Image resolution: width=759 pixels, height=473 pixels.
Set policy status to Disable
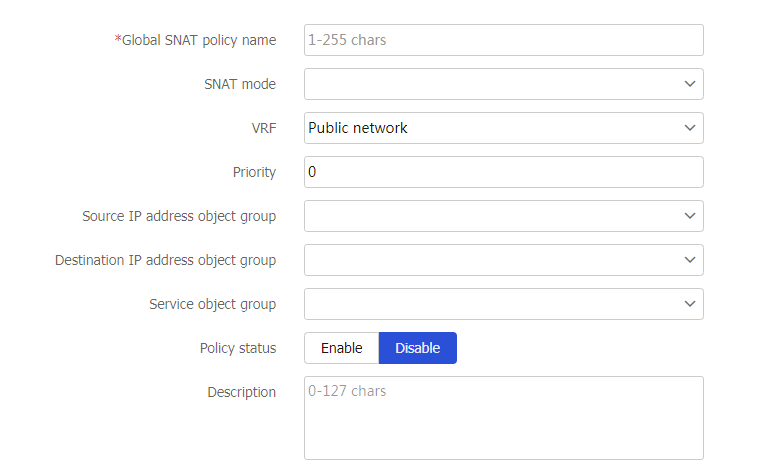pos(417,348)
